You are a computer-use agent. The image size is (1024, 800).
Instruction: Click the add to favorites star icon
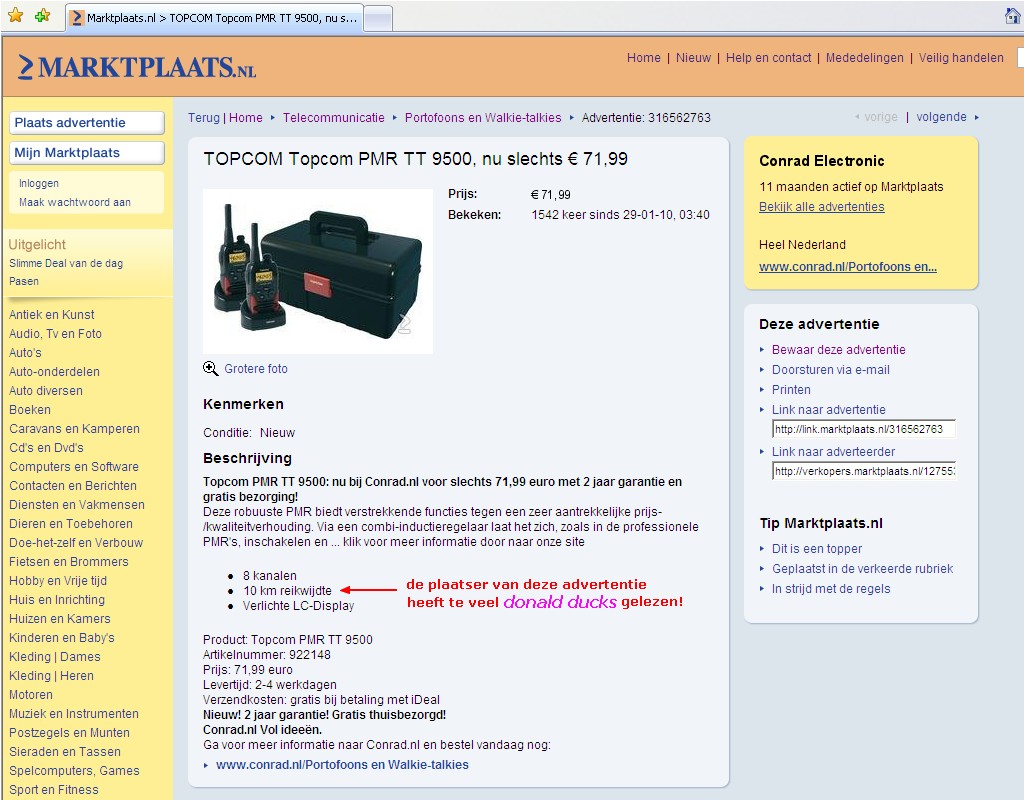tap(42, 16)
